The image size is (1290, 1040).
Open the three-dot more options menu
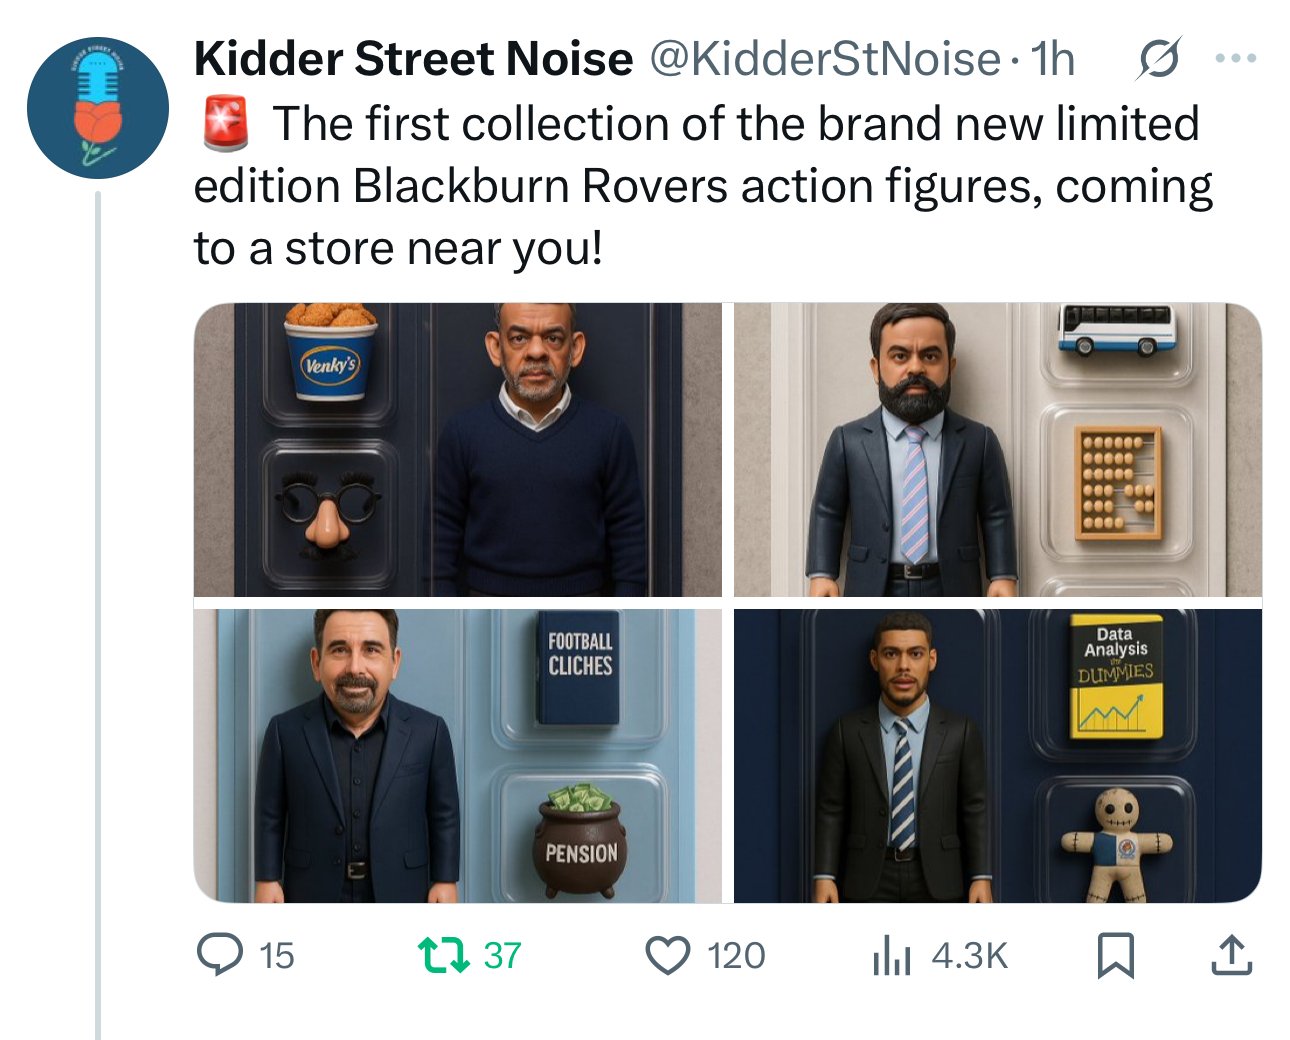[1235, 59]
